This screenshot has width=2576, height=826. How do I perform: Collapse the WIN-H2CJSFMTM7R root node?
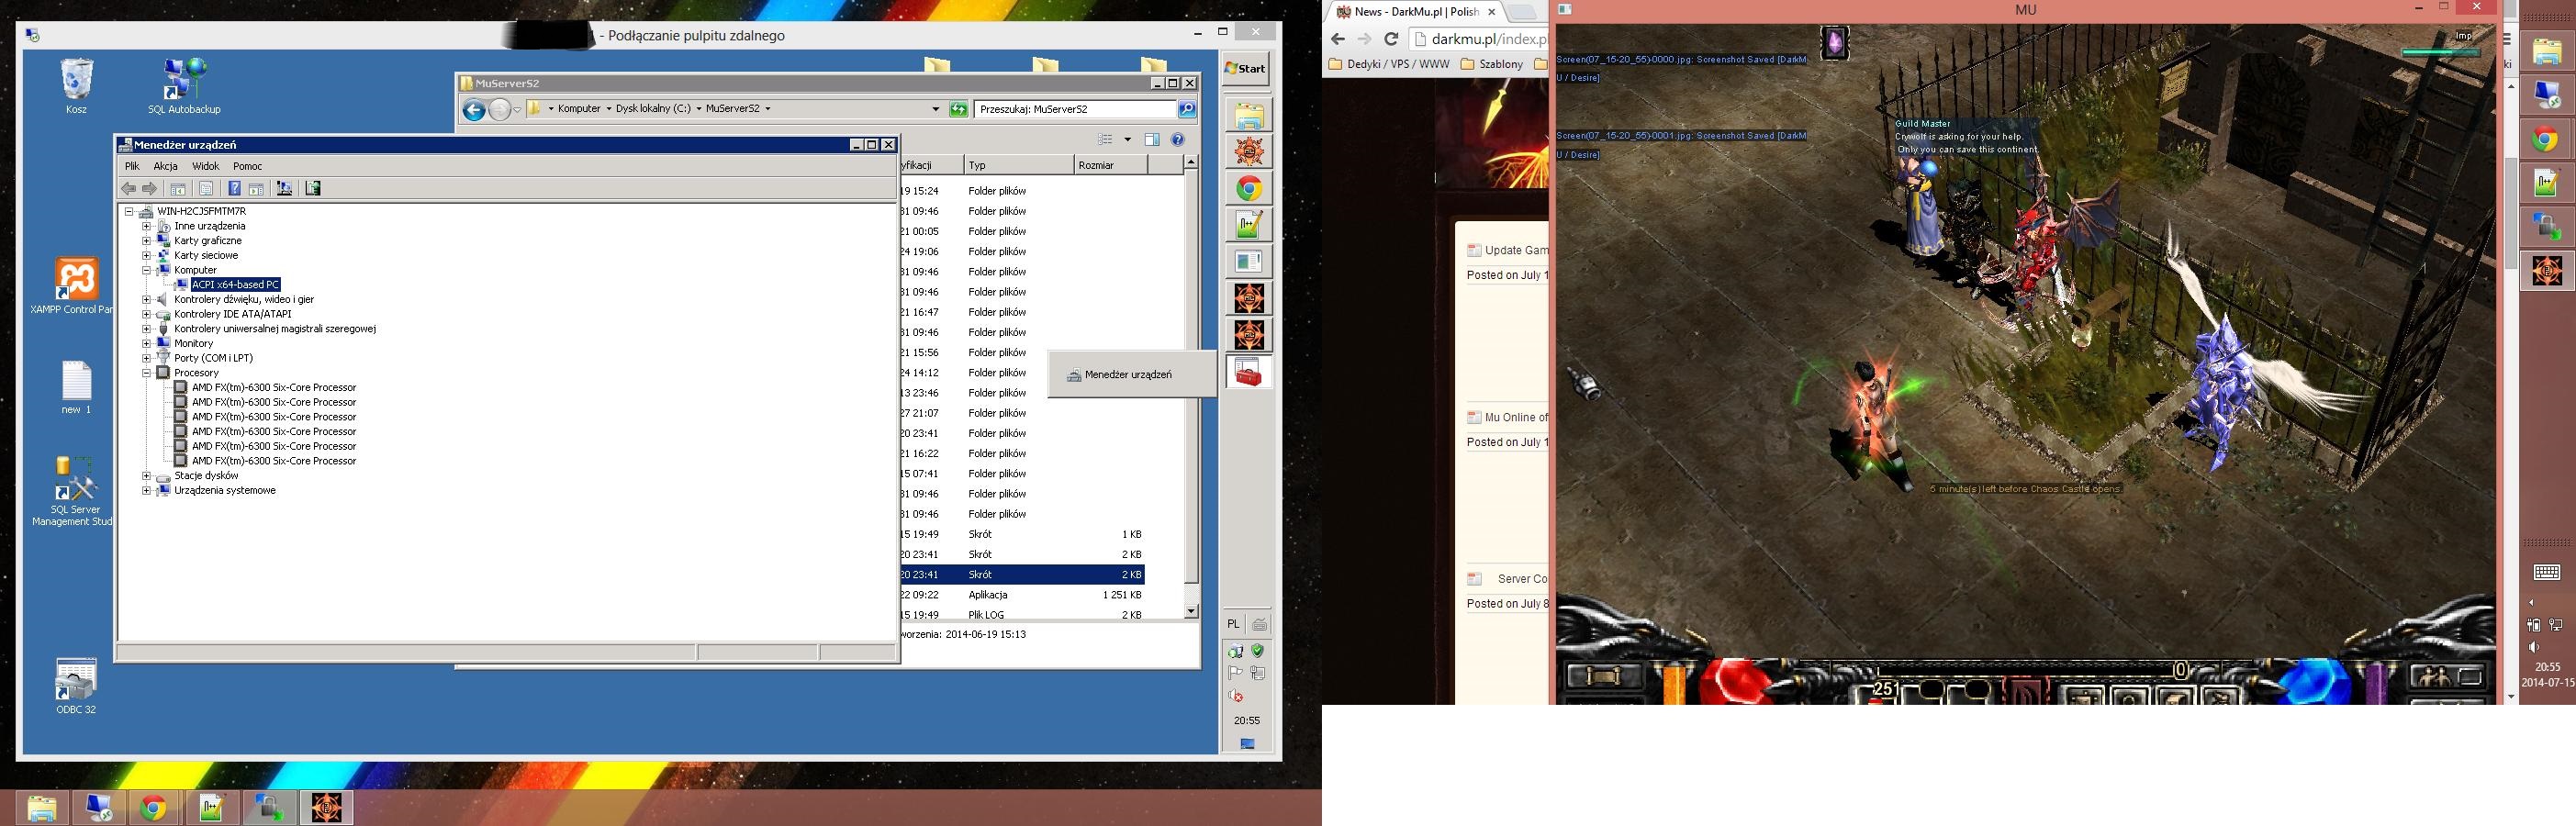pos(129,212)
